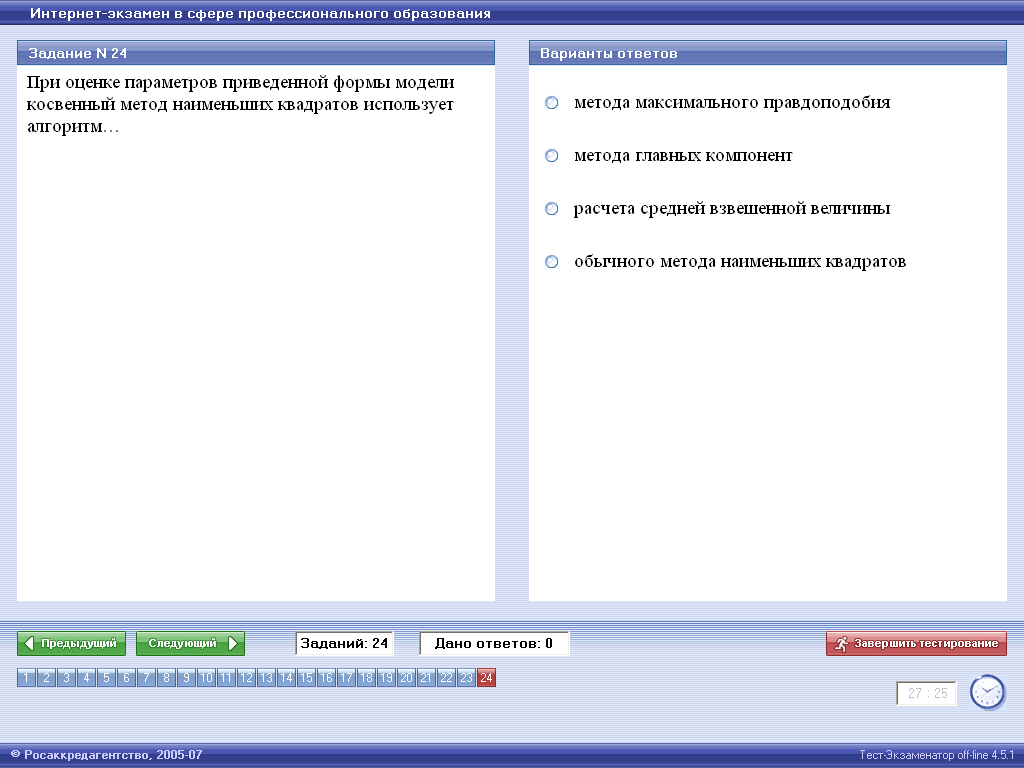This screenshot has width=1024, height=768.
Task: Click the highlighted question 24 box
Action: point(487,678)
